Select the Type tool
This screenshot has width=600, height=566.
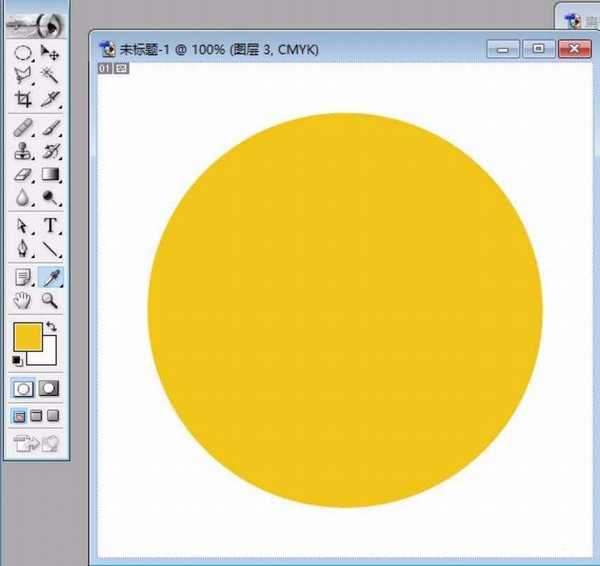[x=48, y=227]
